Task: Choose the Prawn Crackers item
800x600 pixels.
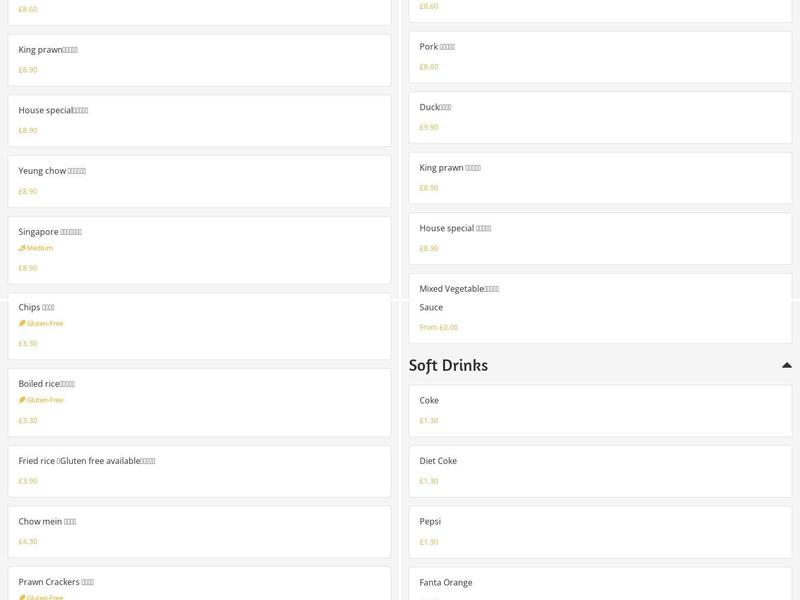Action: click(199, 584)
